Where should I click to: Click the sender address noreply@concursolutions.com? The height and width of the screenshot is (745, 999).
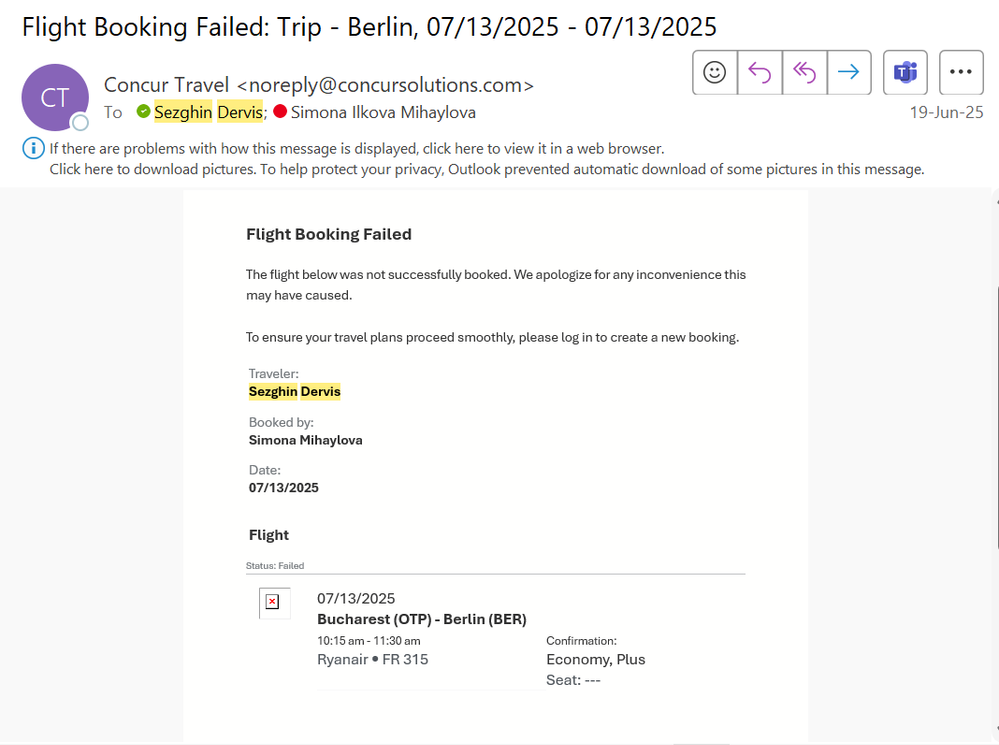pos(385,85)
